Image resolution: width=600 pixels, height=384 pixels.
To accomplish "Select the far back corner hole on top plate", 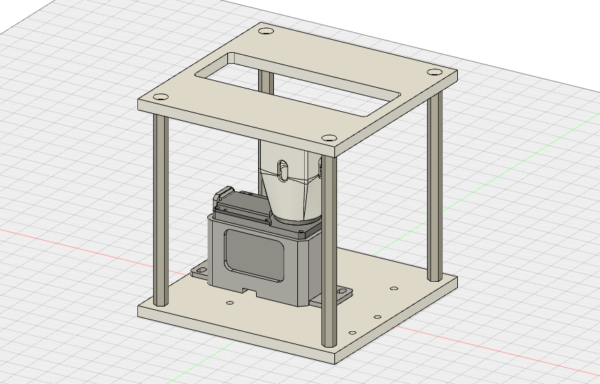I will [266, 31].
